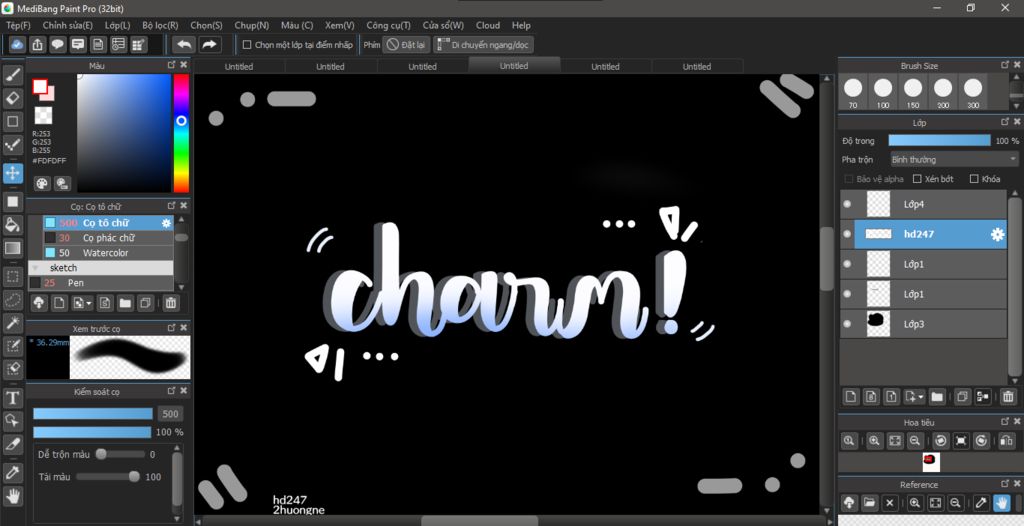
Task: Click the Undo arrow
Action: point(184,44)
